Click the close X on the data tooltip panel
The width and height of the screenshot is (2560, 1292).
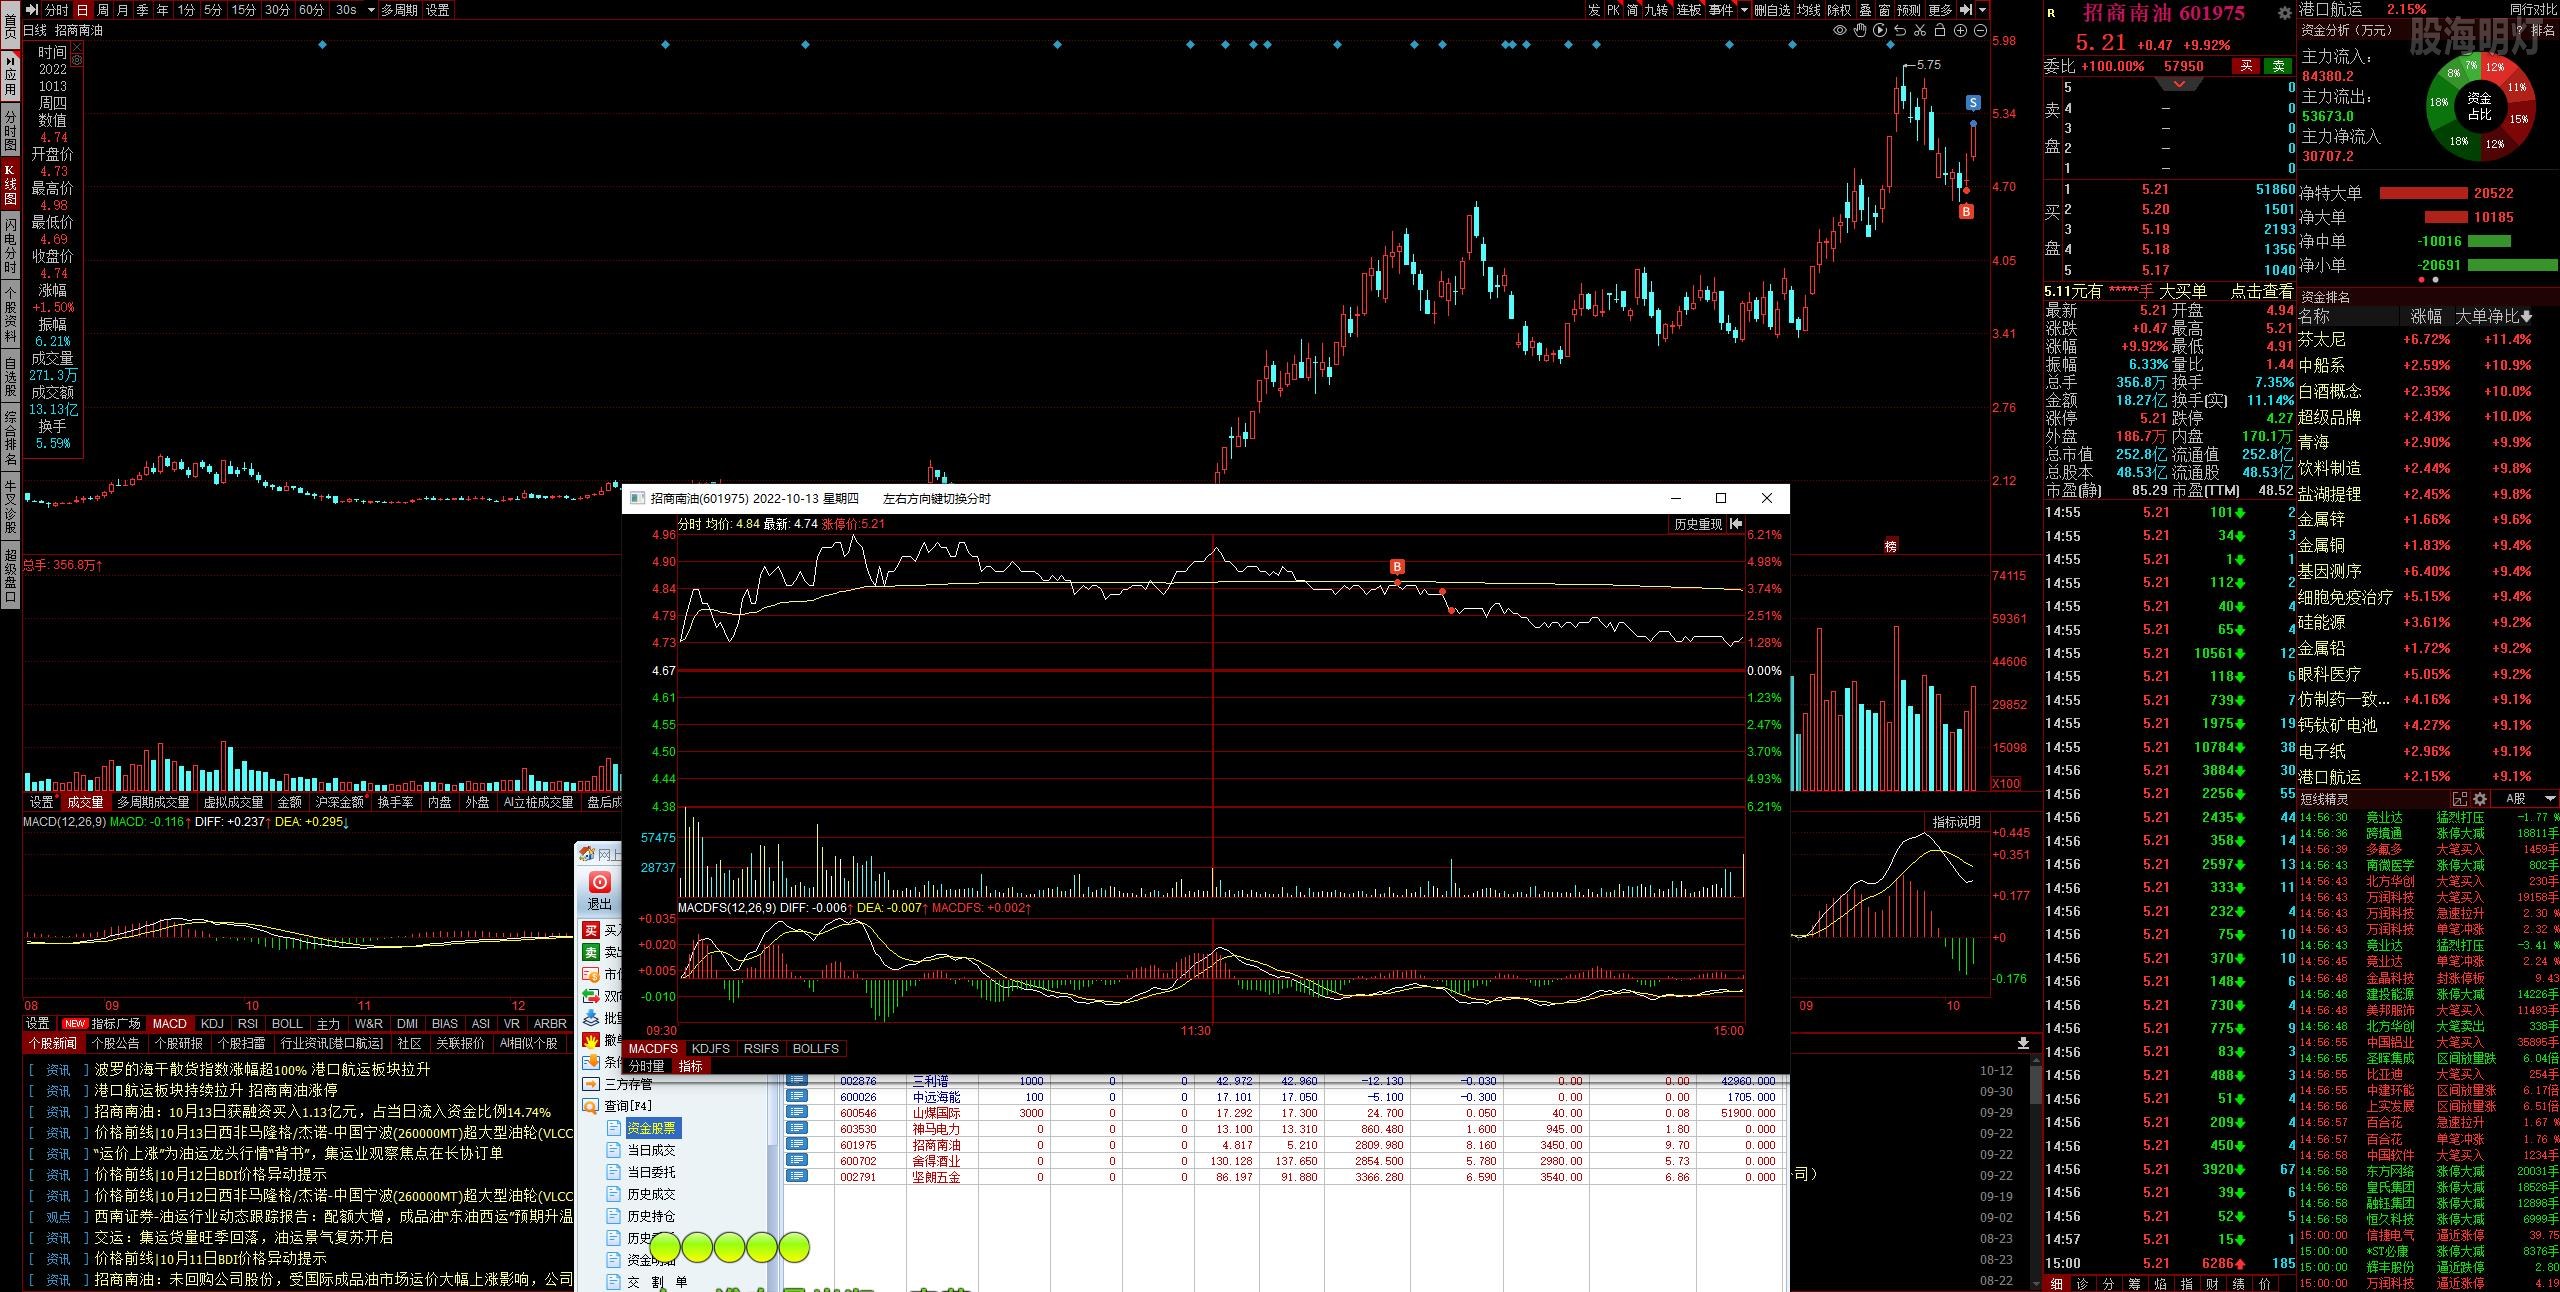pos(77,47)
